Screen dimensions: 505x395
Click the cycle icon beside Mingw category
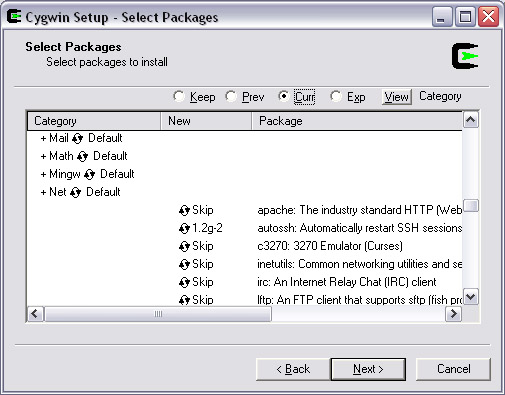tap(89, 174)
